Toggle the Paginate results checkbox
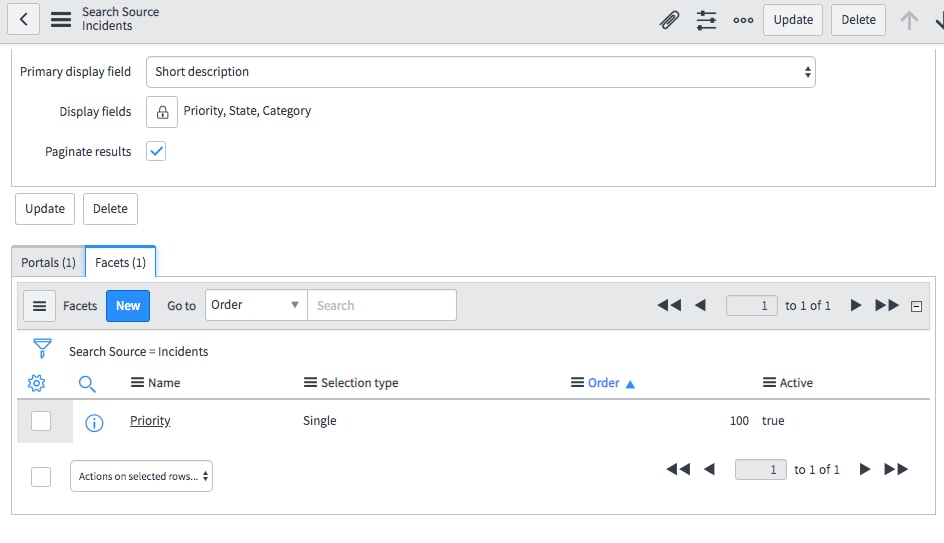The height and width of the screenshot is (543, 944). click(x=156, y=152)
